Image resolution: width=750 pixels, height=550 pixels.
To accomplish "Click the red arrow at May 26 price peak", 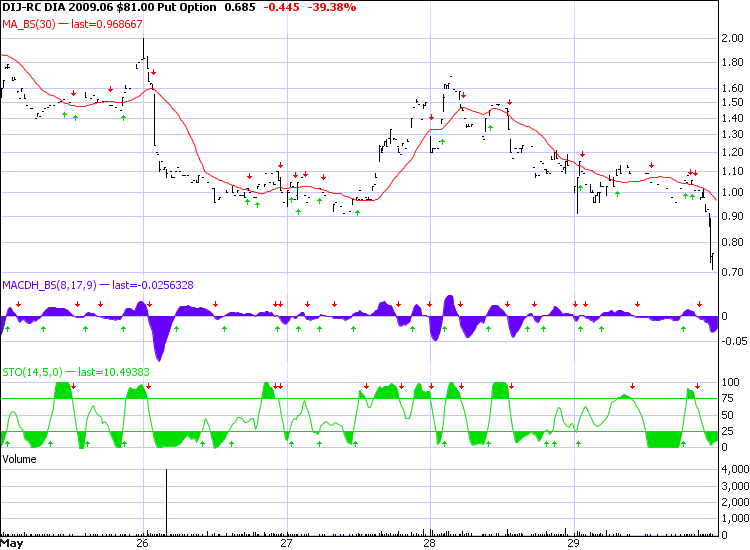I will (x=153, y=73).
